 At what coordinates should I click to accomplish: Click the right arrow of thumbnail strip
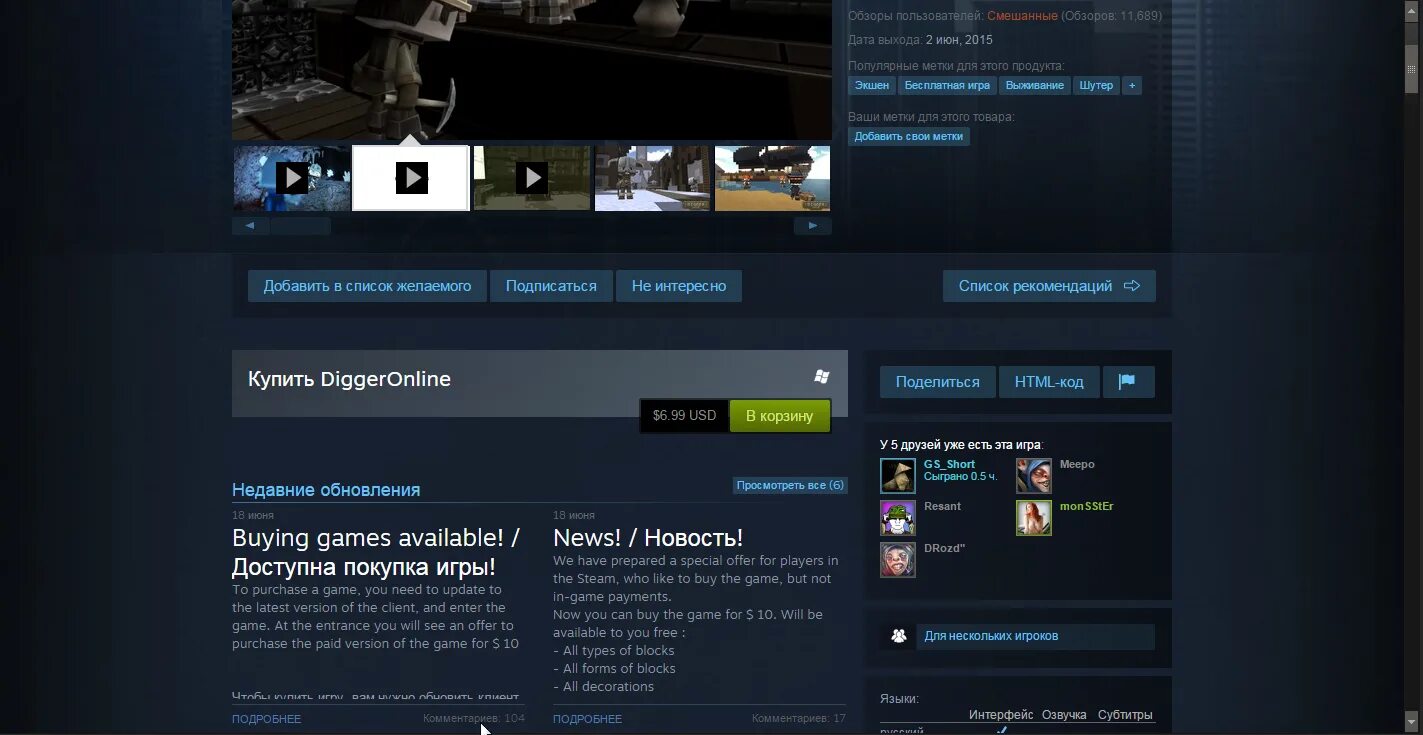813,226
